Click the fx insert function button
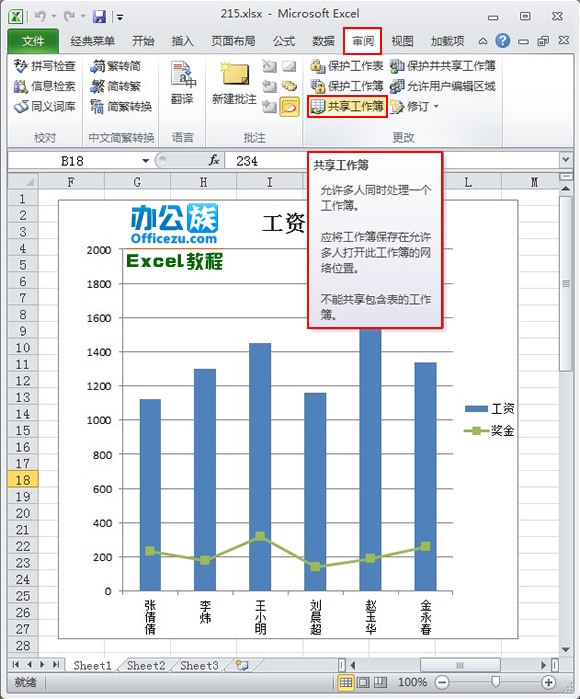580x699 pixels. pos(214,160)
